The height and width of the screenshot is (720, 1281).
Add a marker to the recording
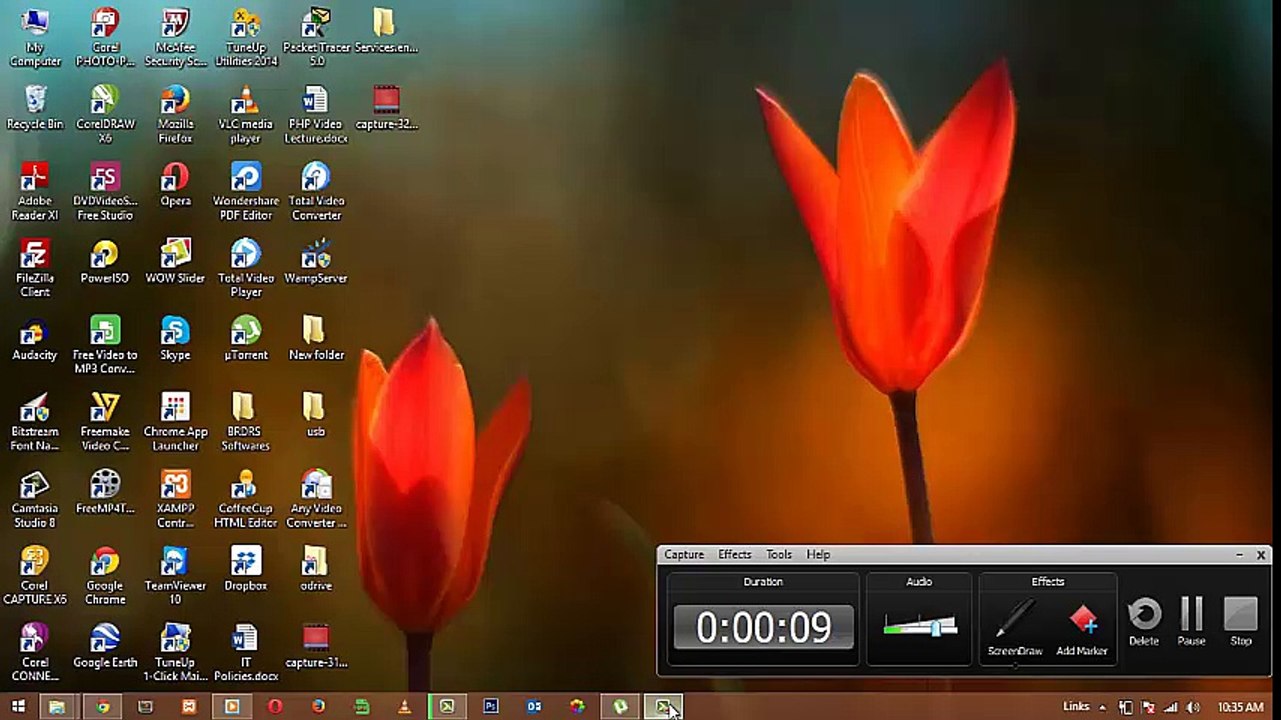[1082, 627]
